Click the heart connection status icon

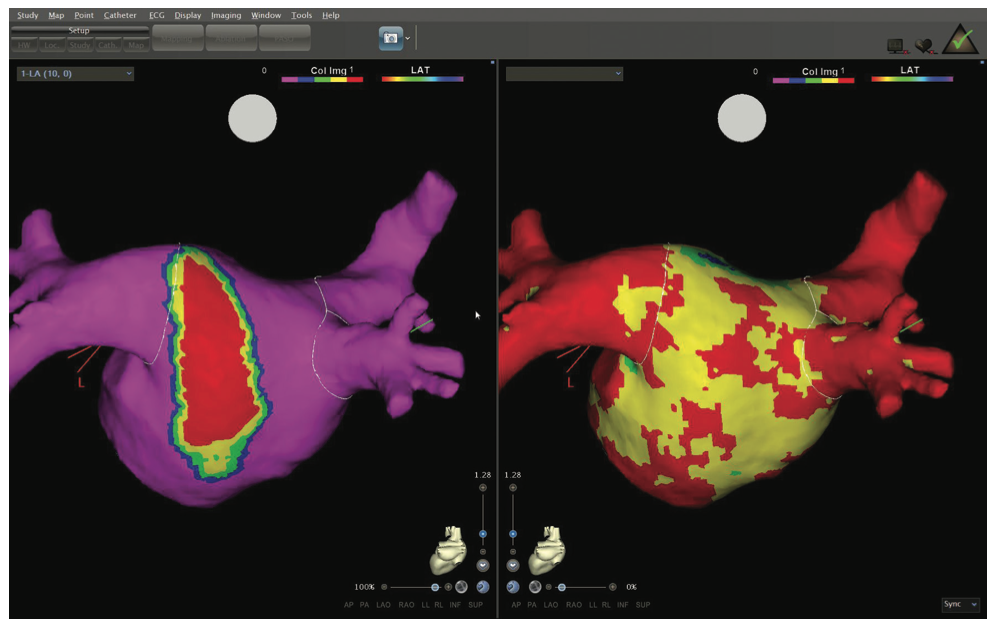pos(926,45)
